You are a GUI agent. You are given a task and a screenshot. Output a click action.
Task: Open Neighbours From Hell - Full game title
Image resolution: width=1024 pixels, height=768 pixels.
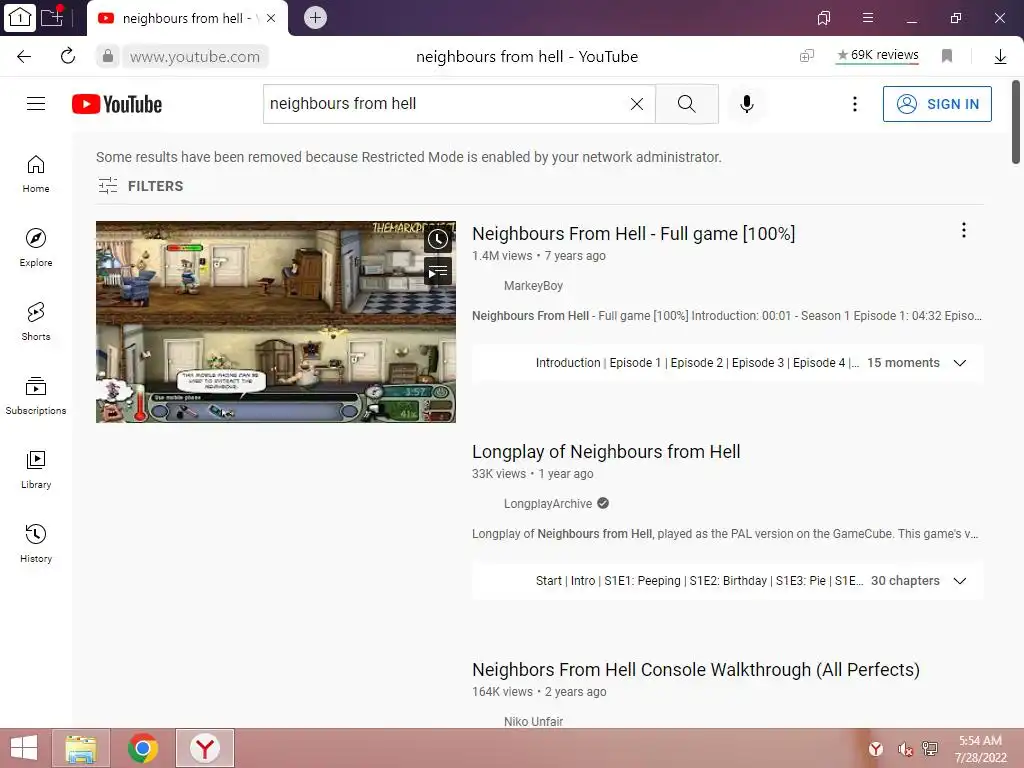click(633, 234)
